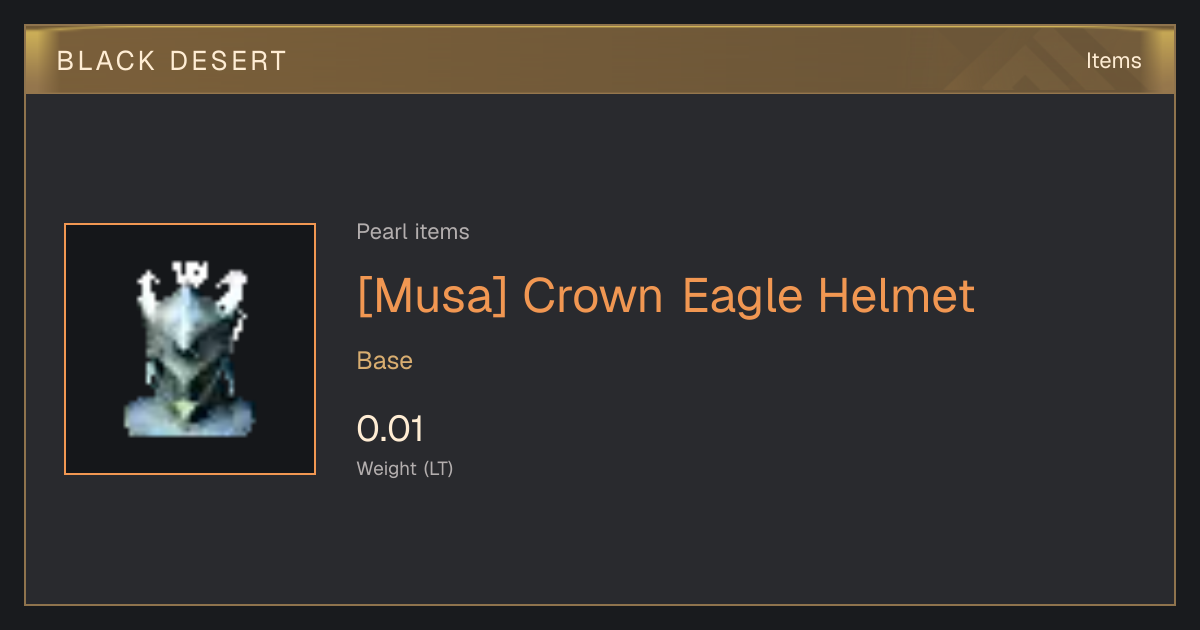This screenshot has height=630, width=1200.
Task: Click the Weight (LT) caption
Action: pyautogui.click(x=405, y=468)
